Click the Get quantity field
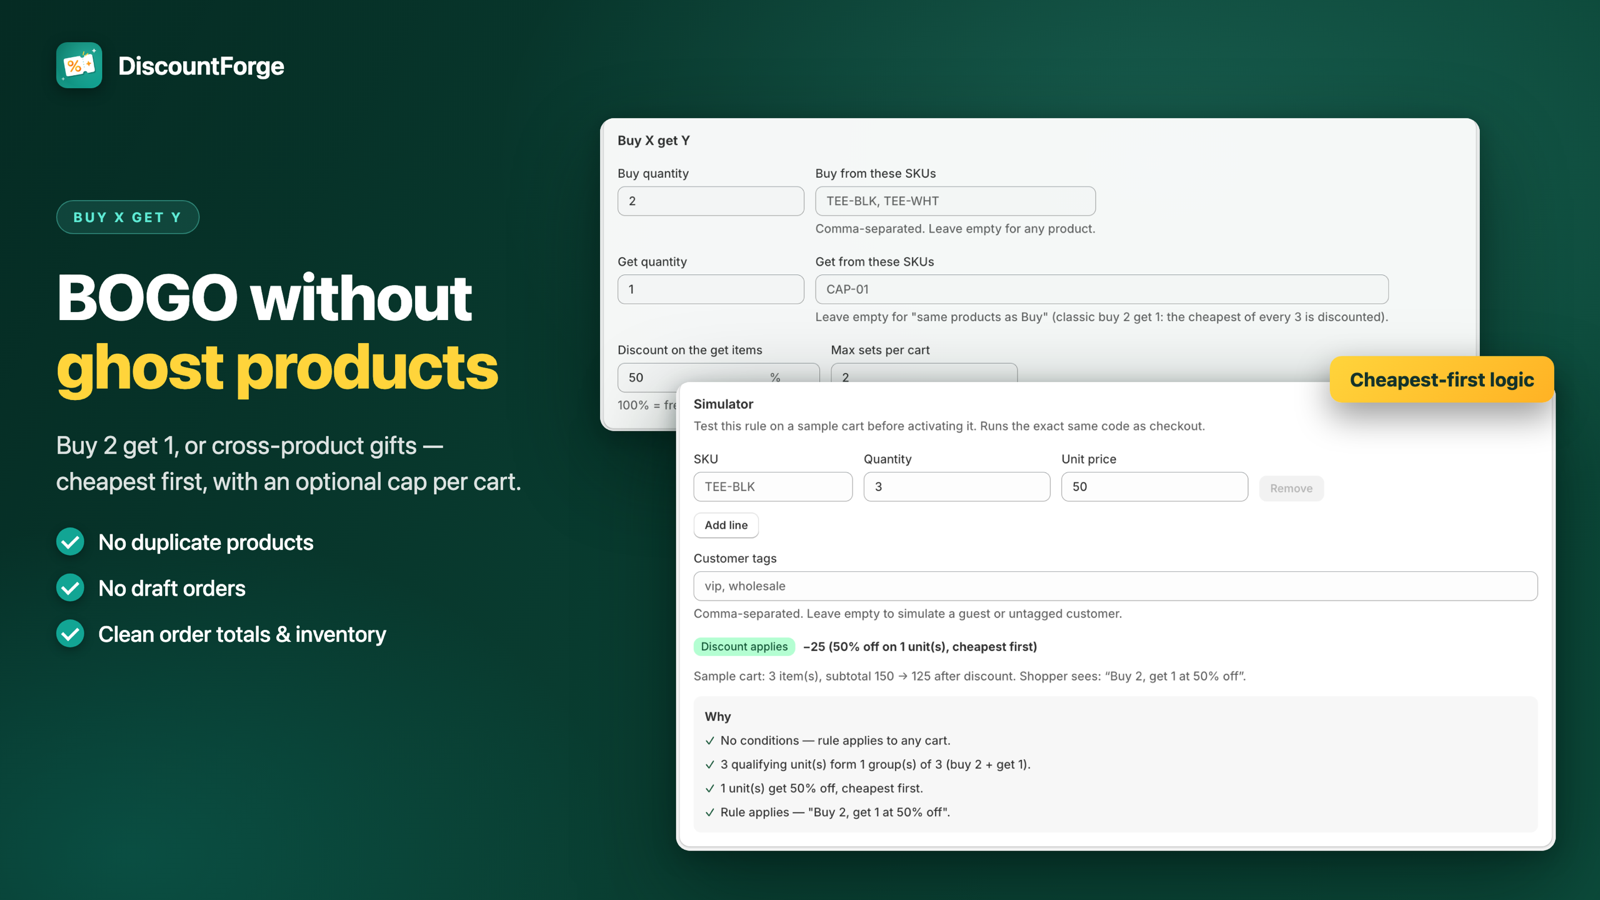The height and width of the screenshot is (900, 1600). pyautogui.click(x=711, y=289)
